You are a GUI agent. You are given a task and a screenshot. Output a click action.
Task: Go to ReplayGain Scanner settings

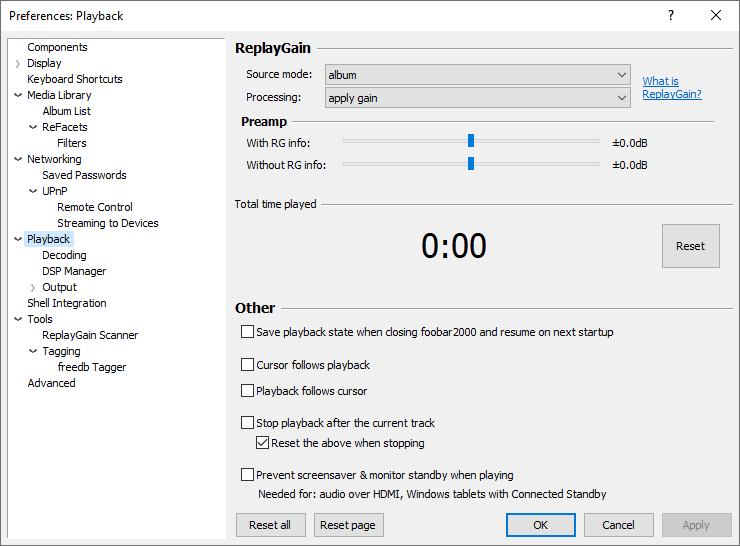(x=90, y=335)
